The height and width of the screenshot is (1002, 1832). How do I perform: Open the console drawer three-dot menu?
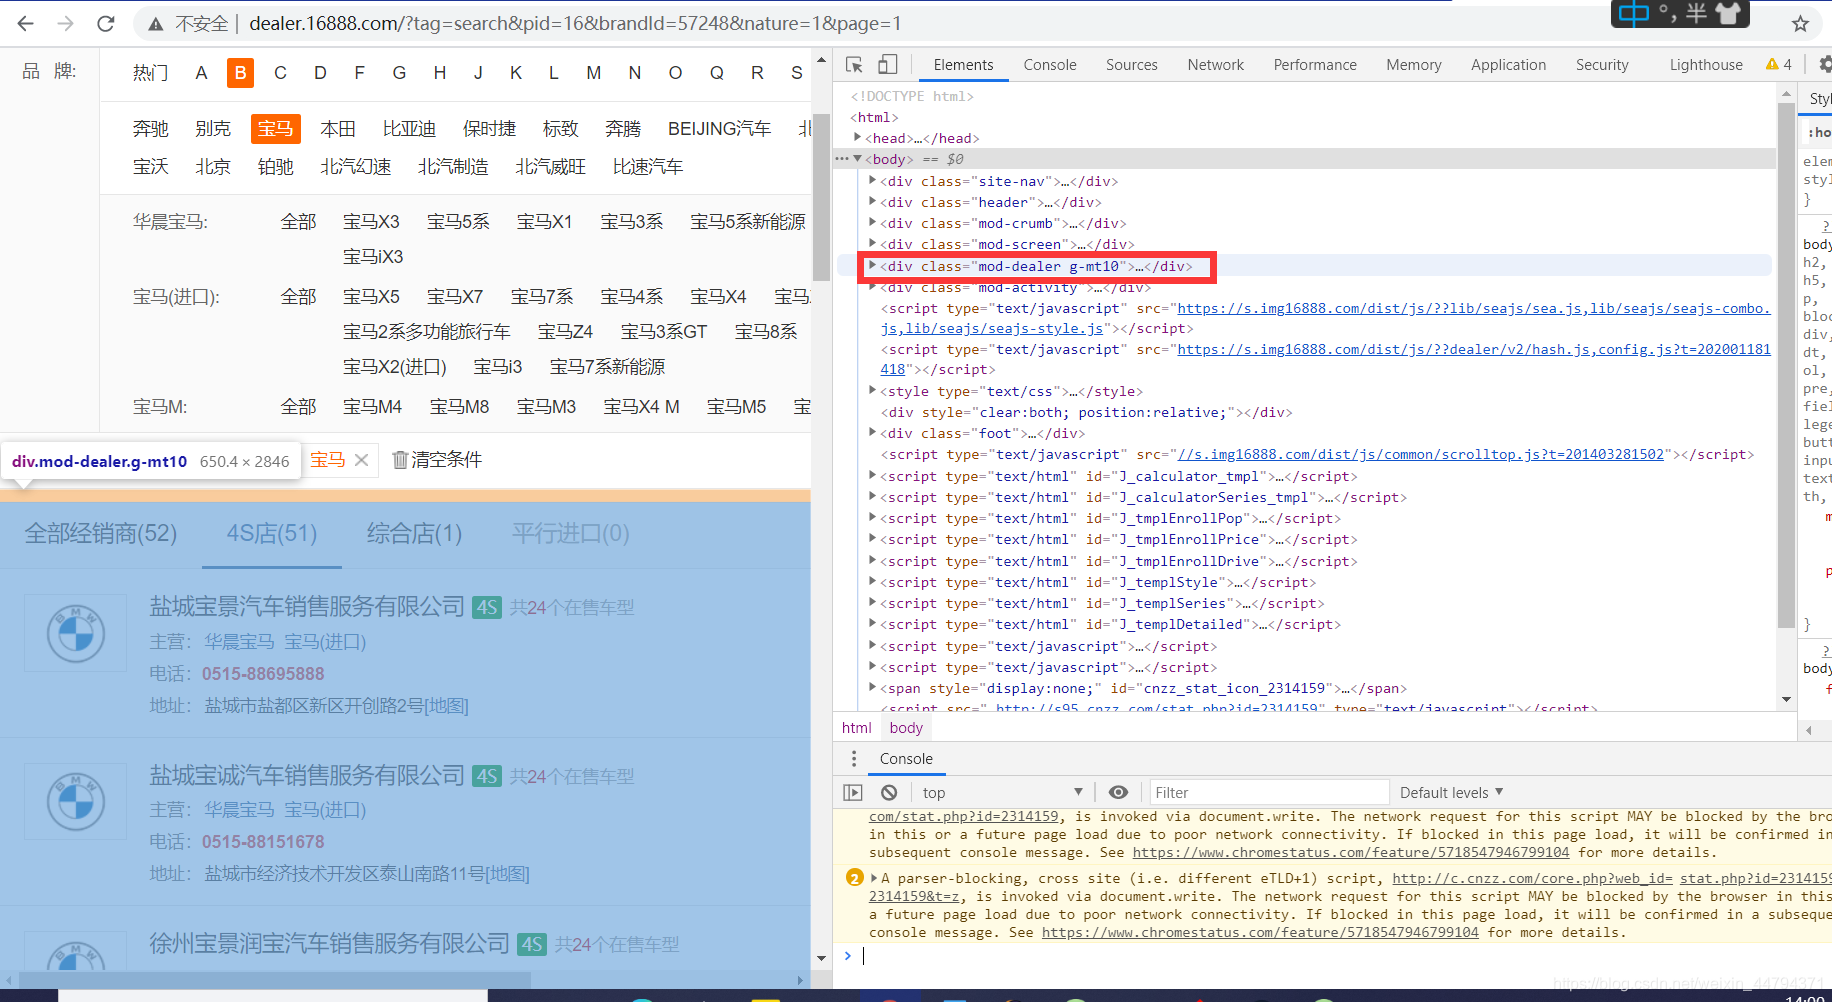tap(853, 758)
